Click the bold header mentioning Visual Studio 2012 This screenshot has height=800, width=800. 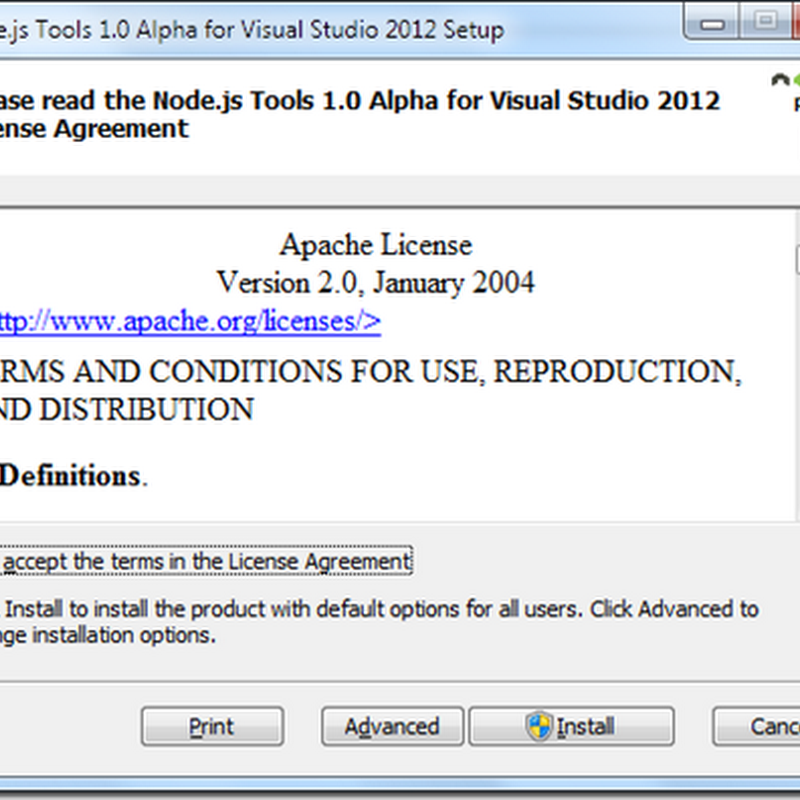360,101
